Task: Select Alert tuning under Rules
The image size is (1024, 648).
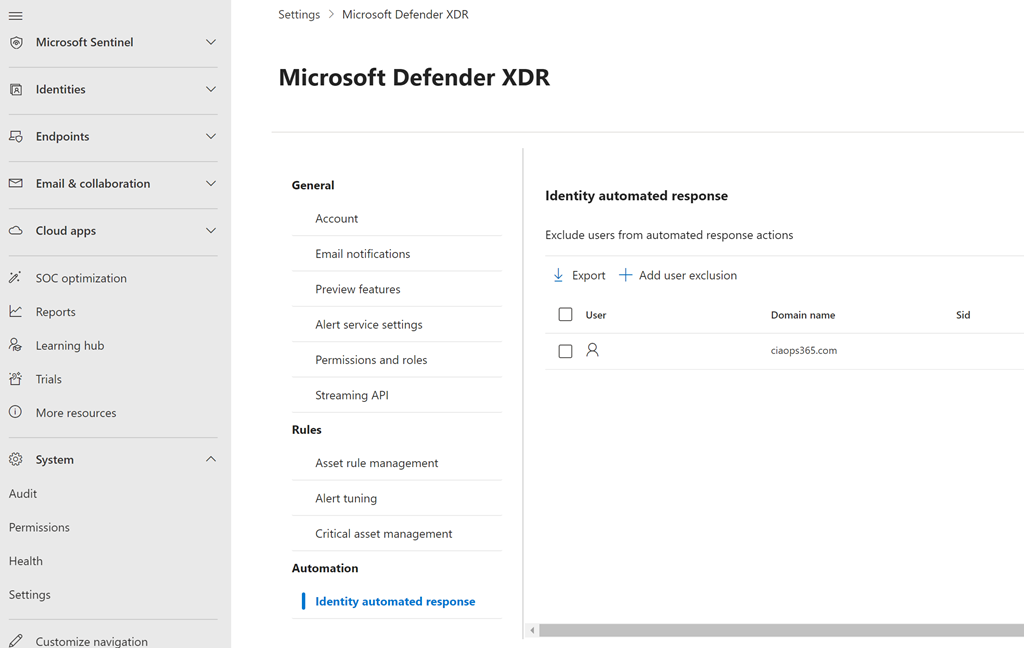Action: tap(346, 498)
